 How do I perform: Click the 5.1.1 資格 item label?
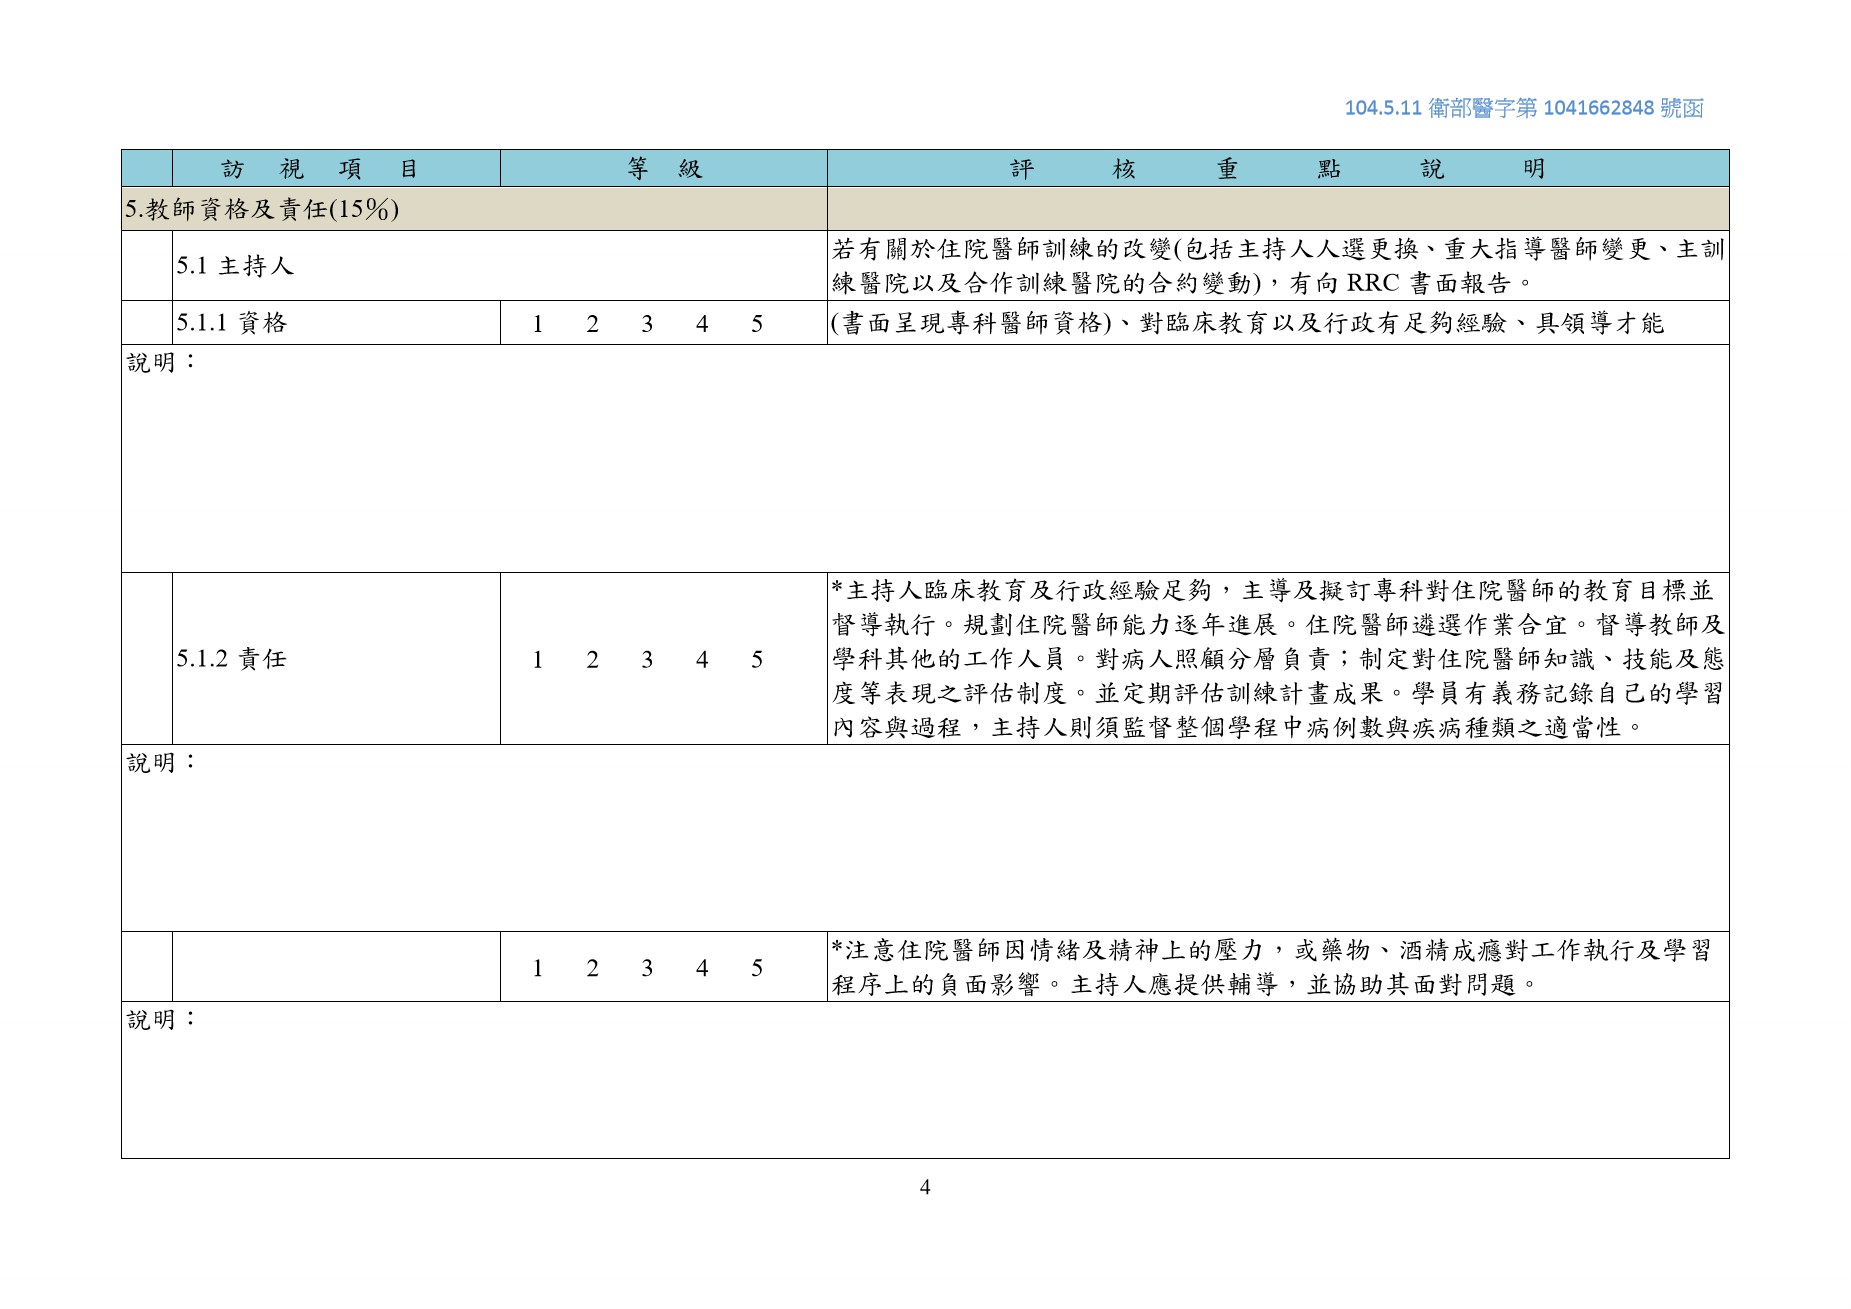[232, 323]
